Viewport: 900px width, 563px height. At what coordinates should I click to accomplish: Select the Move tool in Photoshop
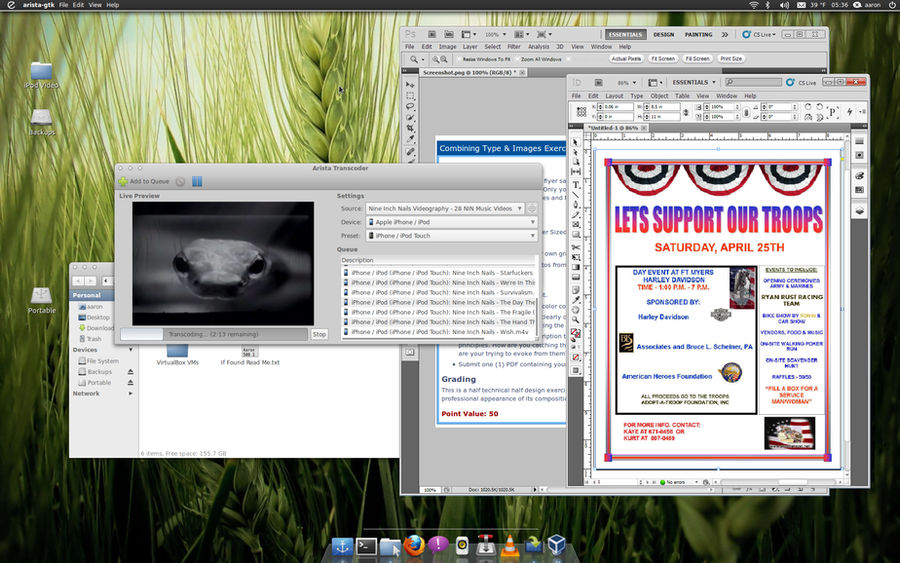[410, 84]
